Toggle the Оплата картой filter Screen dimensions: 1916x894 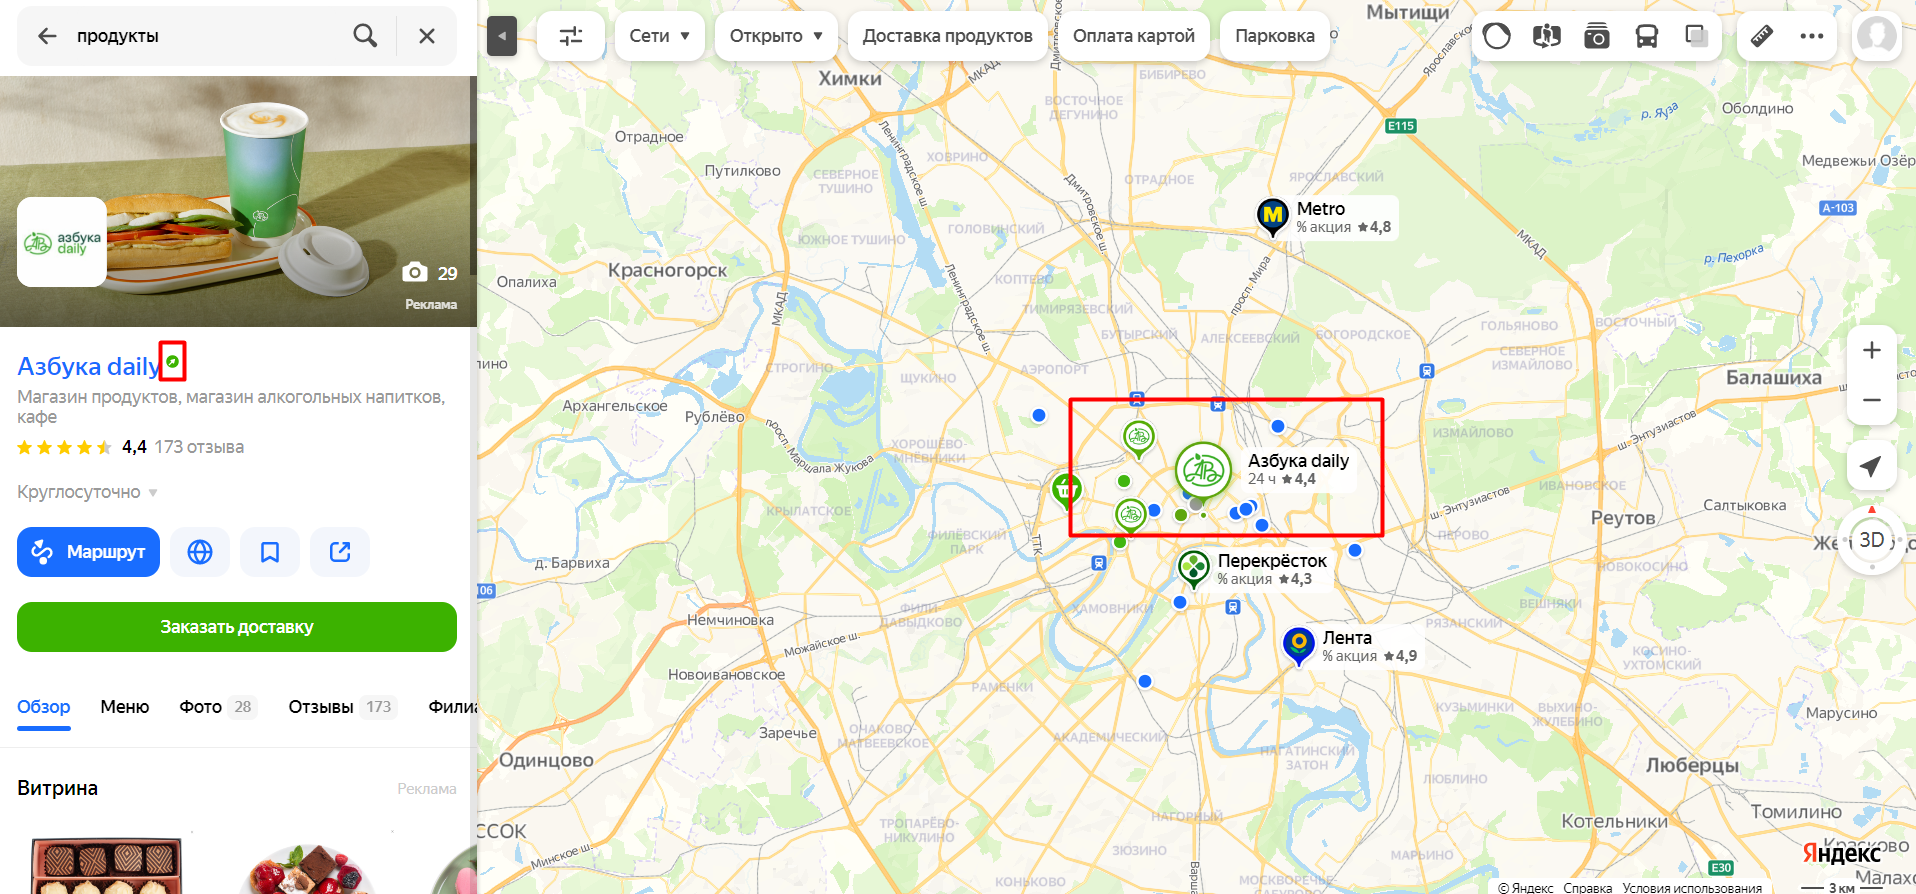click(x=1134, y=36)
